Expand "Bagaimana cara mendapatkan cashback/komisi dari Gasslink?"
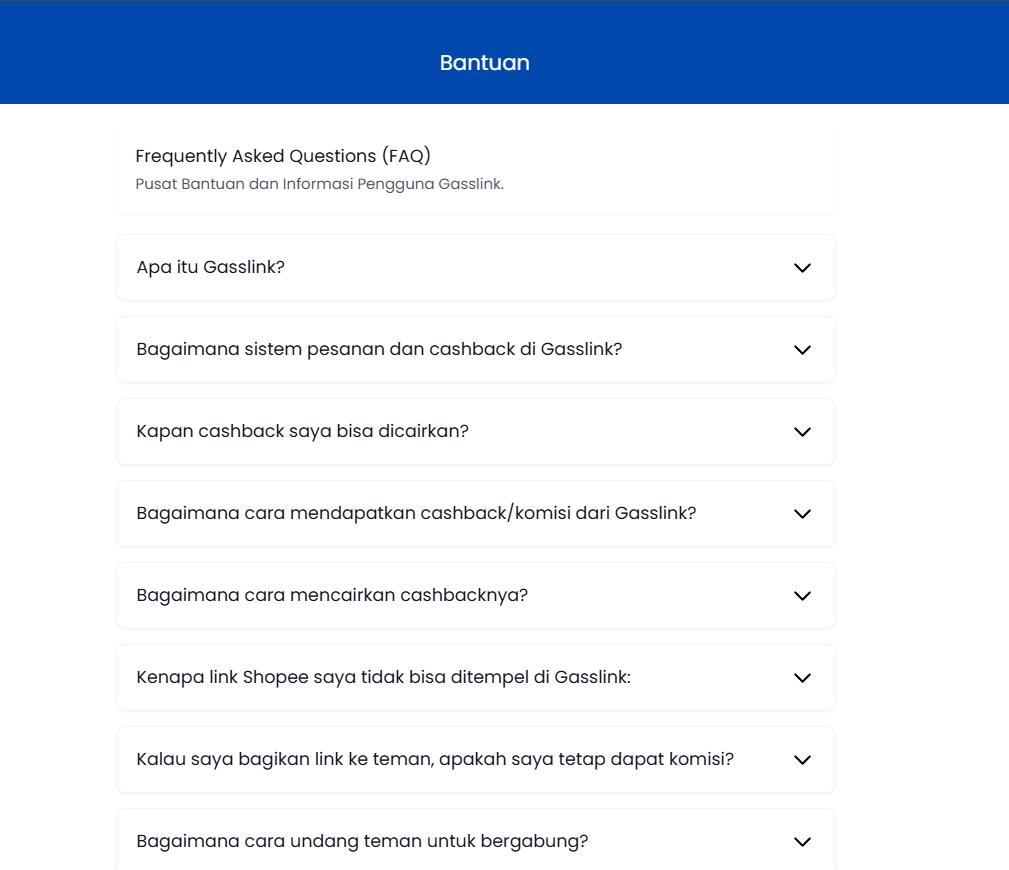1009x870 pixels. (416, 514)
